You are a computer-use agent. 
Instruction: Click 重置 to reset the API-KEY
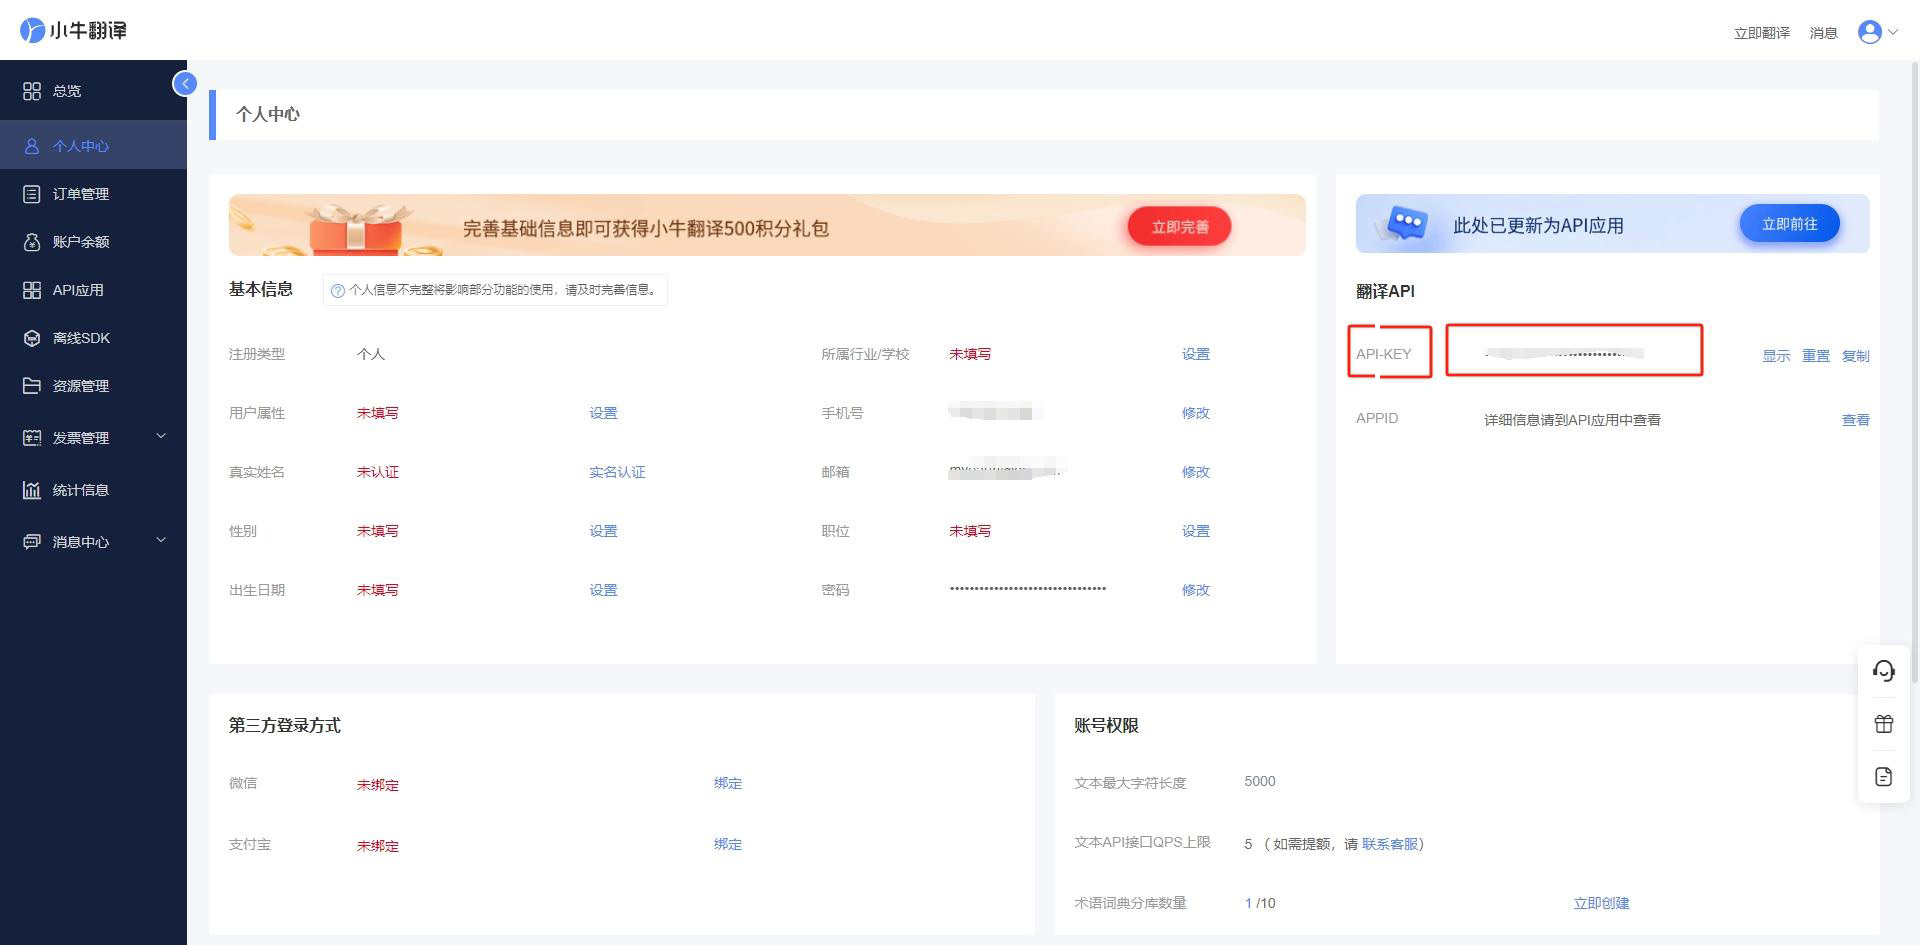pos(1816,356)
